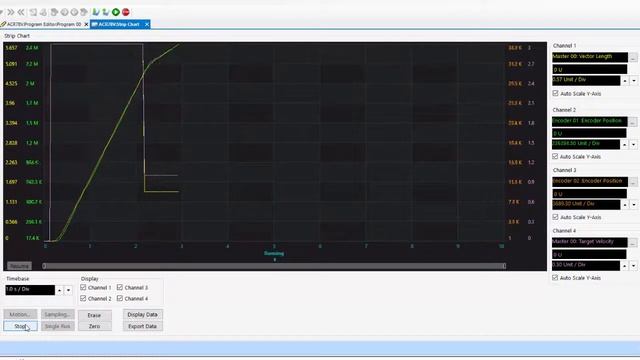Increase Channel 3 Unit/Div scale
The width and height of the screenshot is (640, 360).
(x=625, y=204)
